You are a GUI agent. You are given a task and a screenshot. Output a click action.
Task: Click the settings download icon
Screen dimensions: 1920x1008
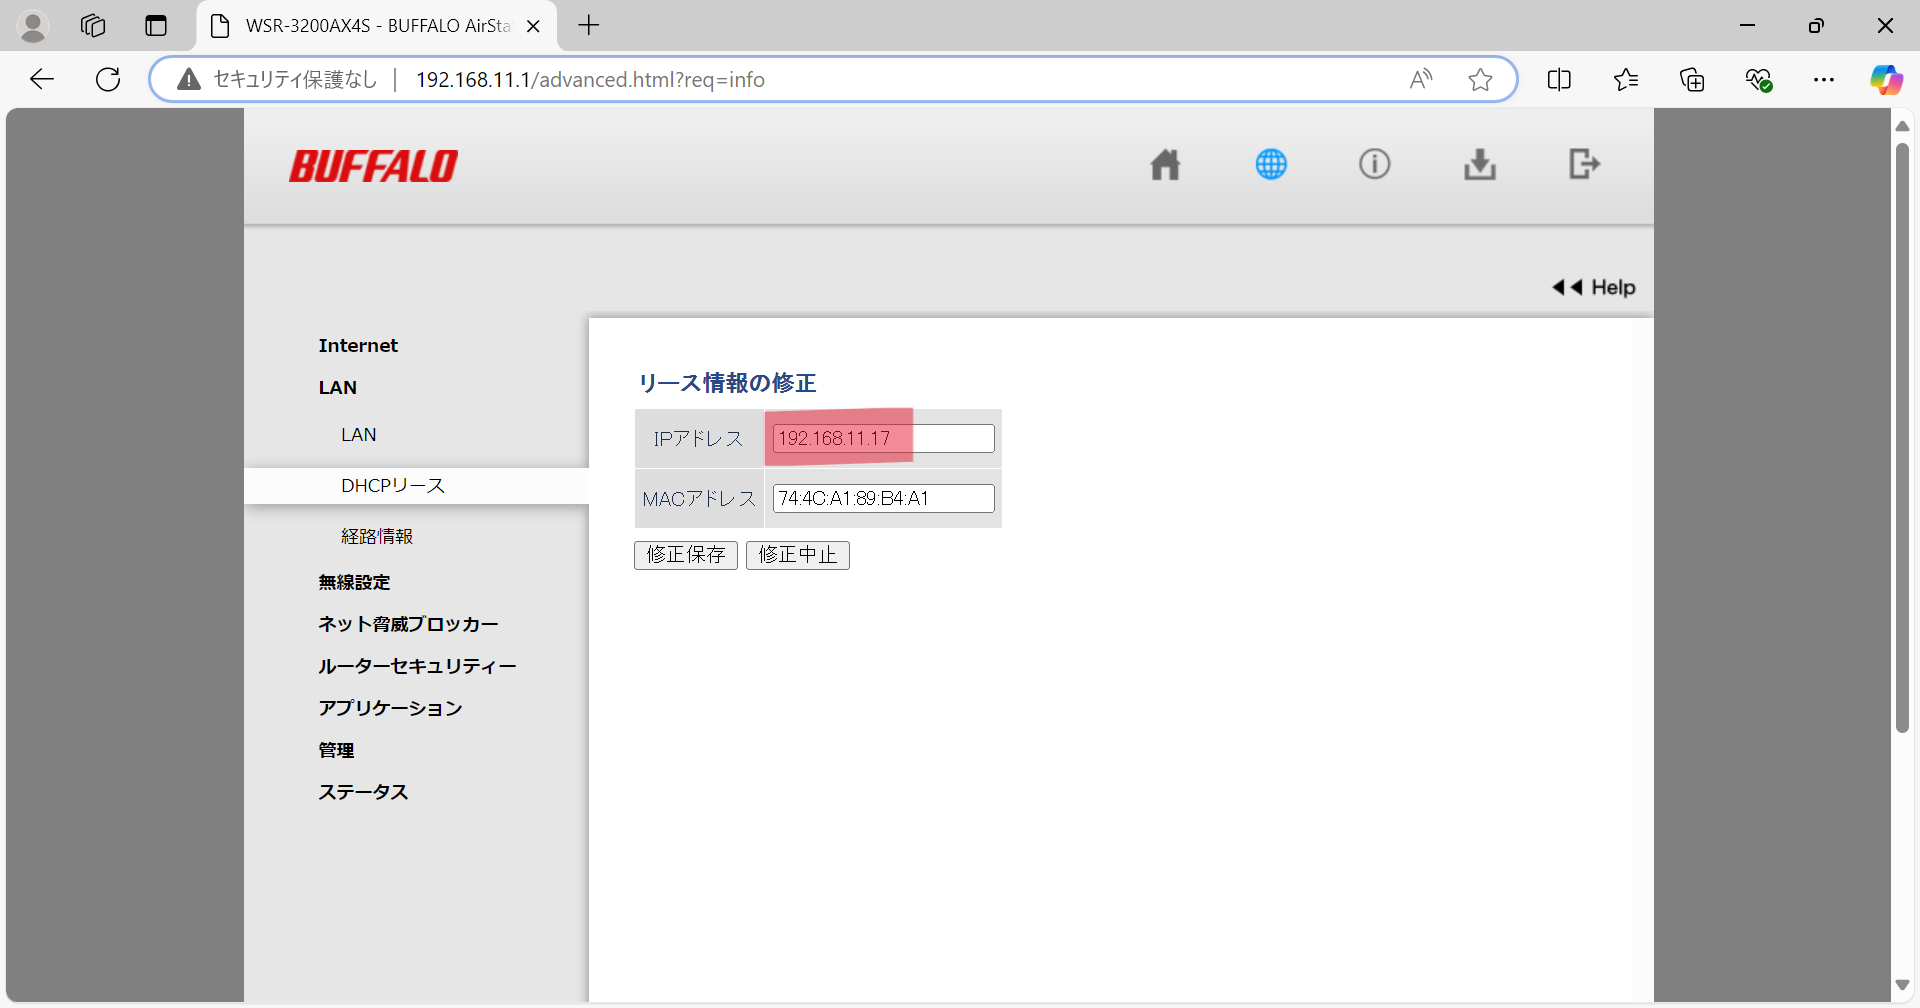[x=1480, y=164]
